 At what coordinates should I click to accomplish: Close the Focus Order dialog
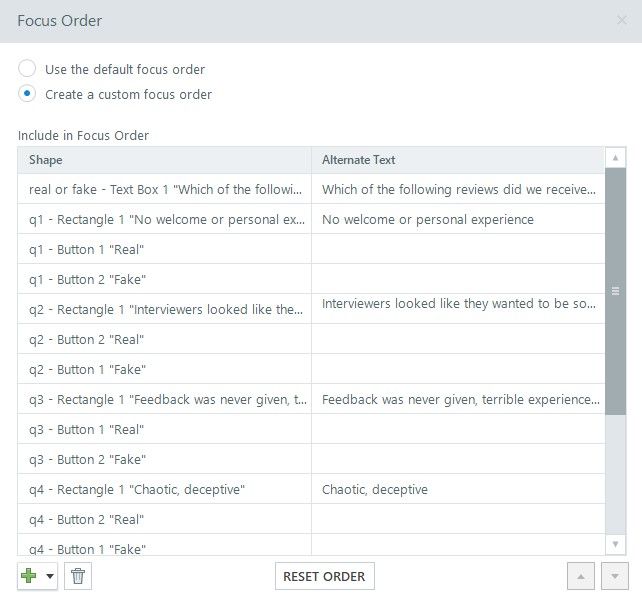tap(622, 20)
